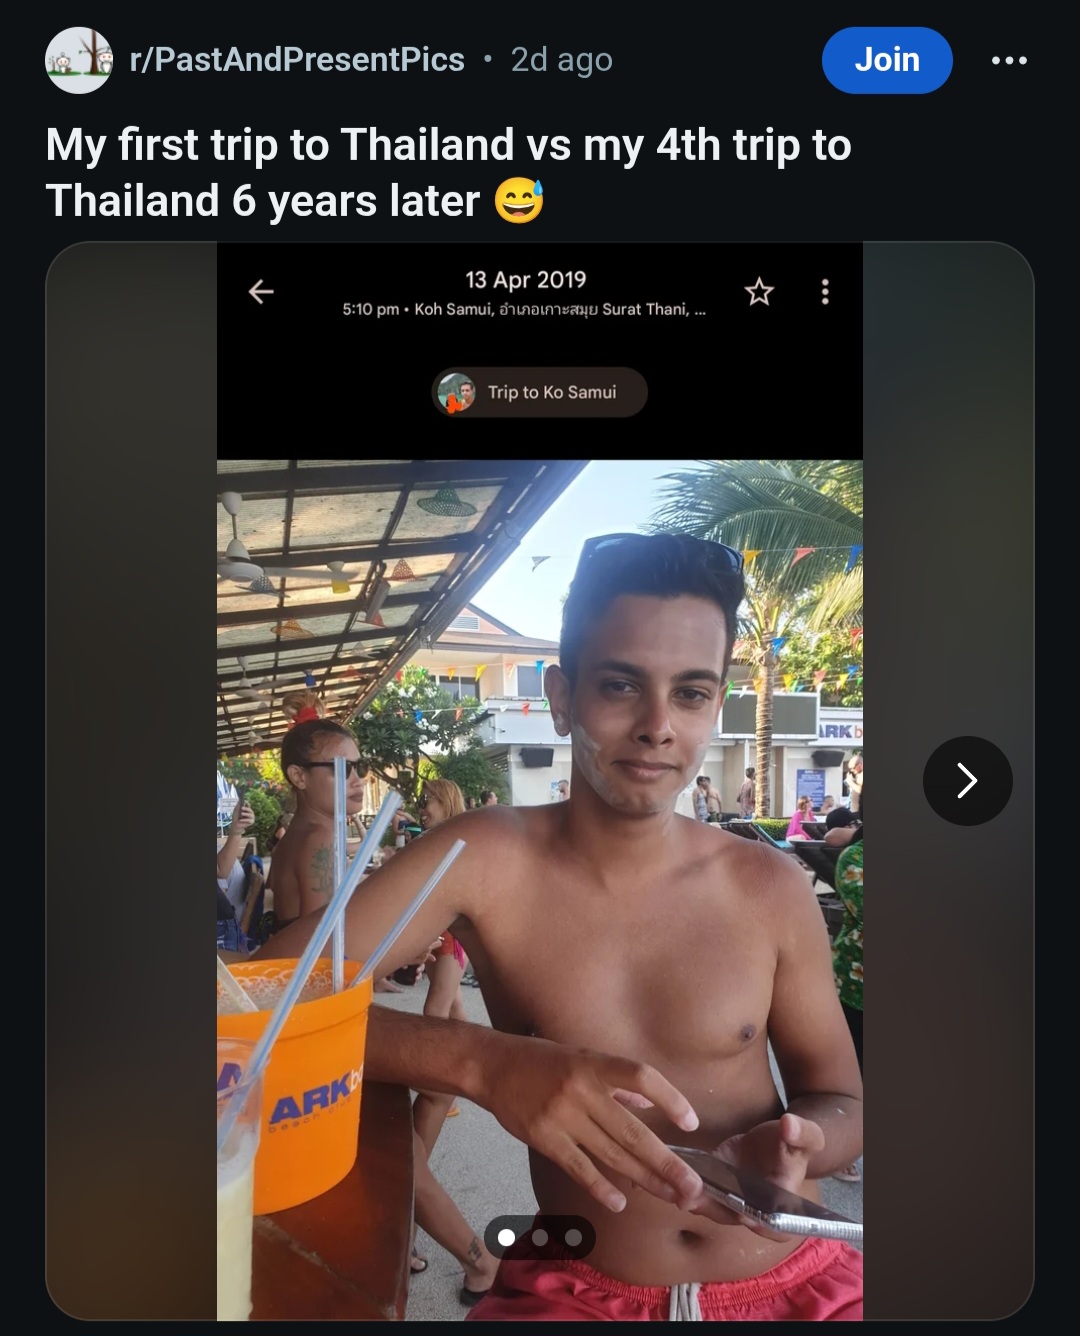This screenshot has width=1080, height=1336.
Task: Tap the small avatar in the Ko Samui chip
Action: pos(457,392)
